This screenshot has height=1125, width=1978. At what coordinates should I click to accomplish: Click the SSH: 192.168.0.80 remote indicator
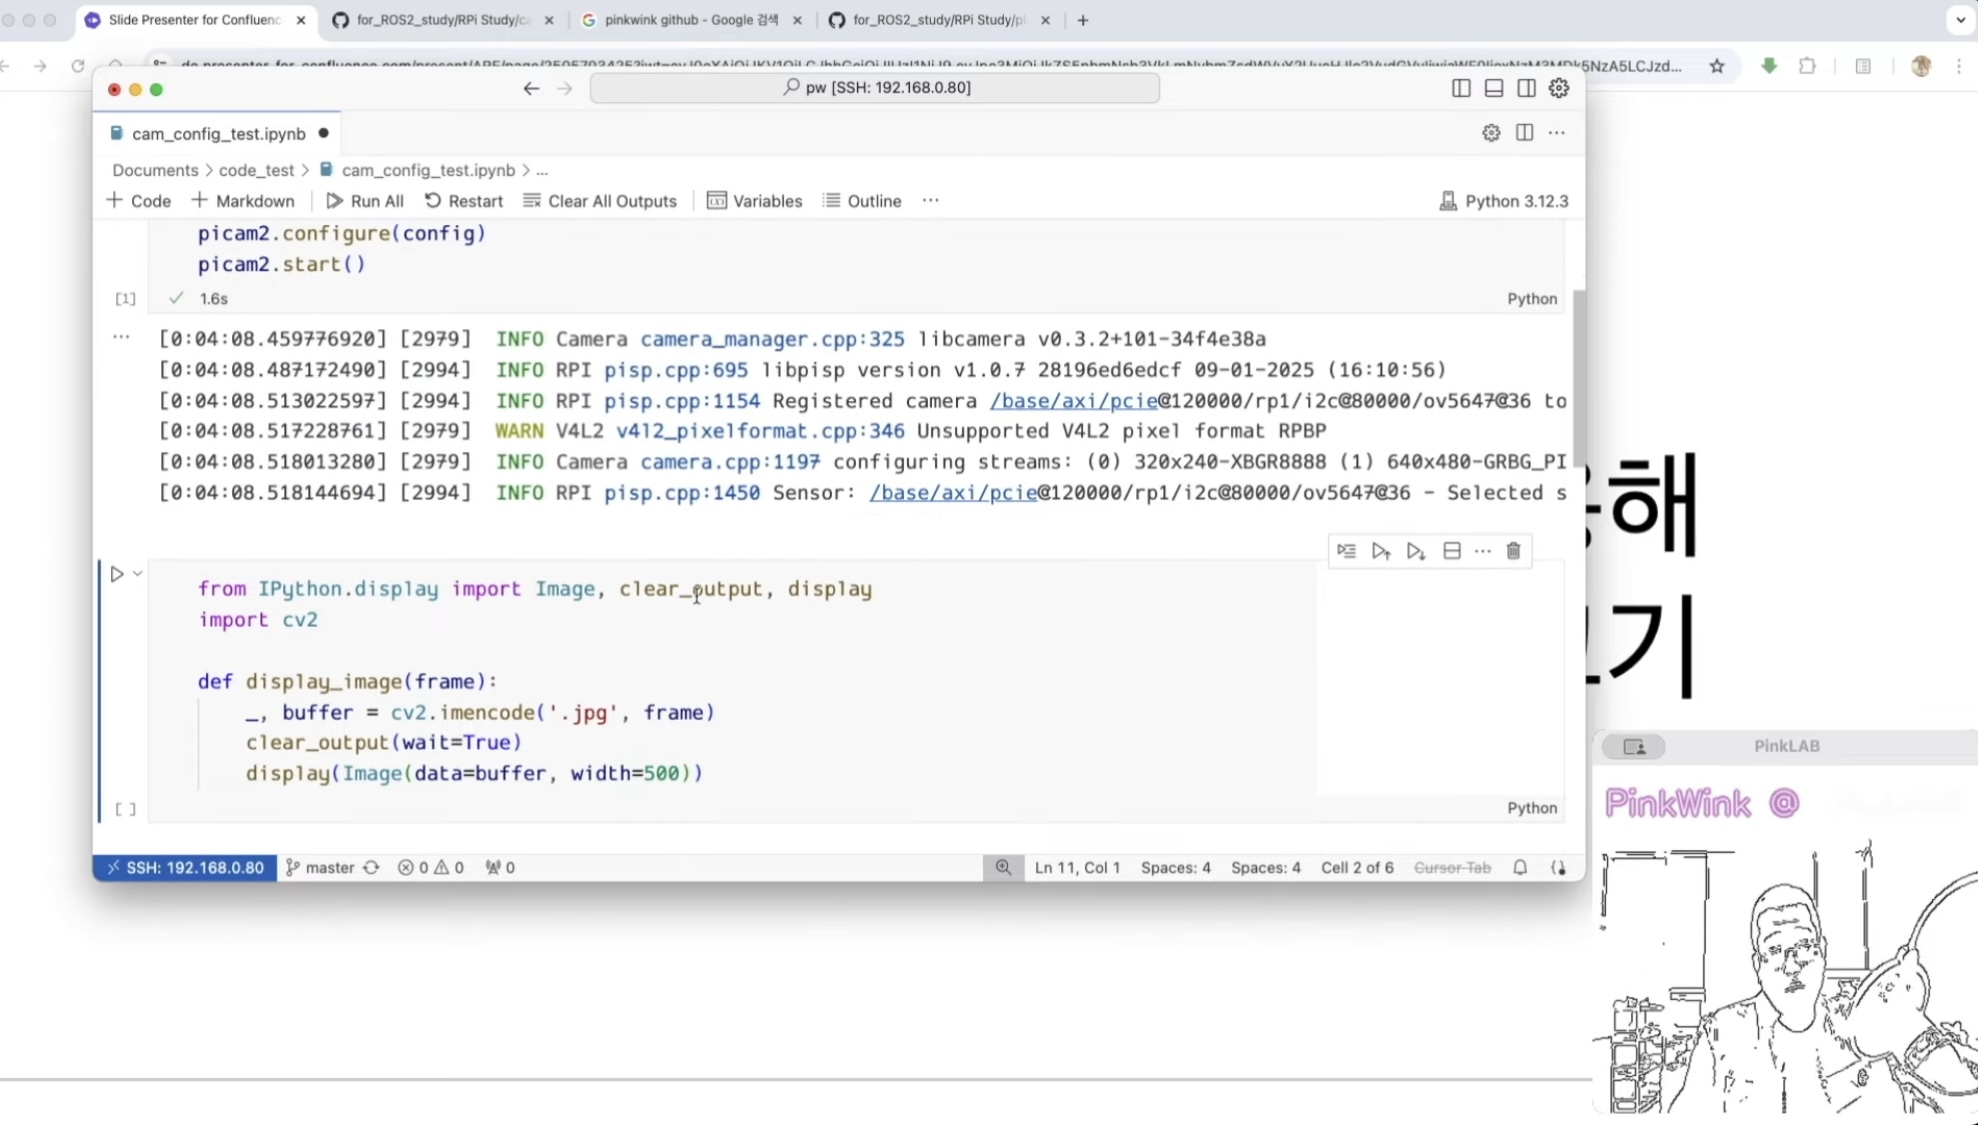pos(185,867)
